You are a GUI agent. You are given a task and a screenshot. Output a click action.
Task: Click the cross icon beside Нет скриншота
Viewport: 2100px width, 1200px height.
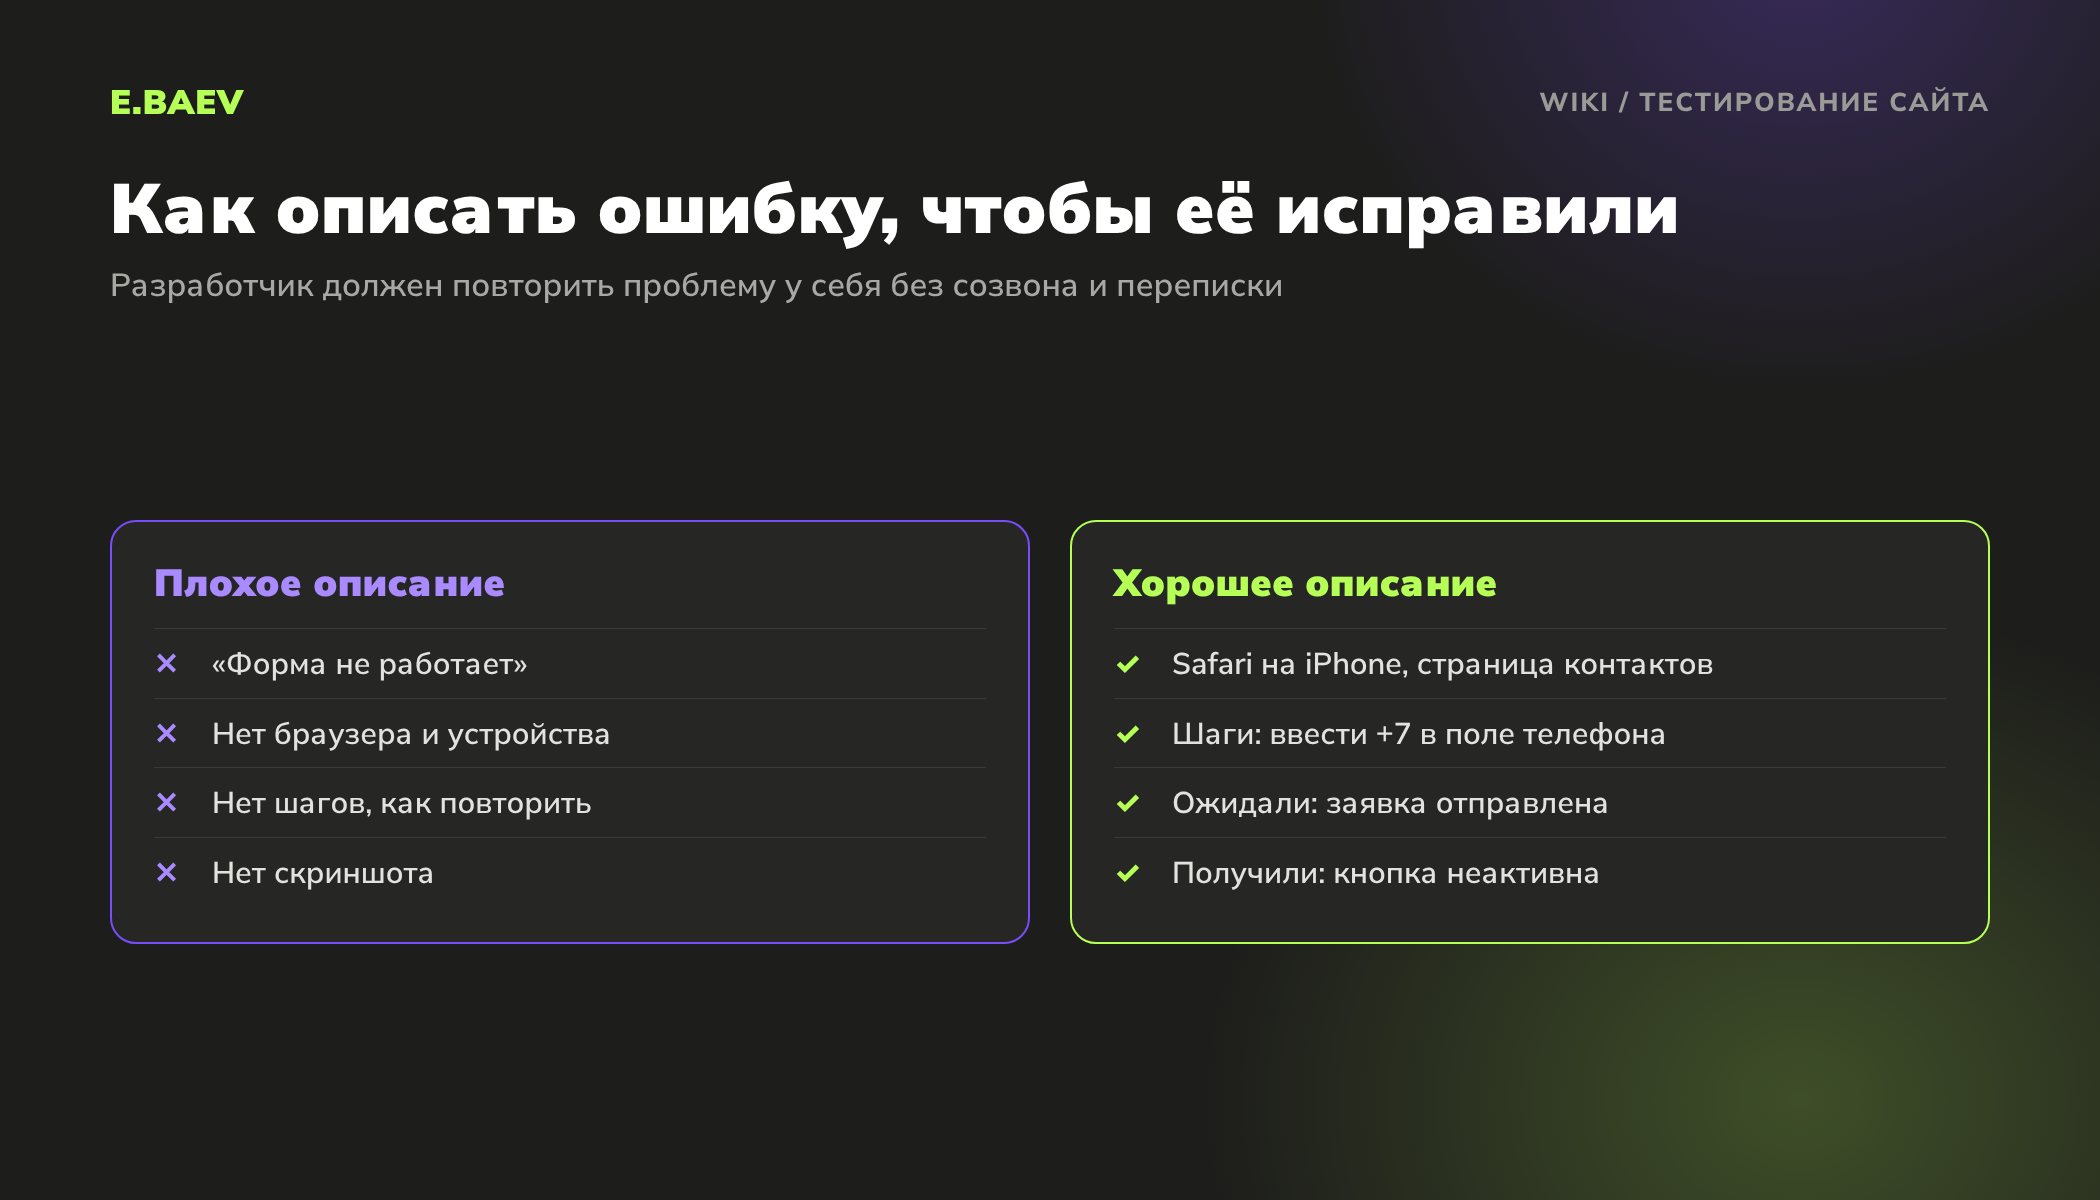coord(167,872)
